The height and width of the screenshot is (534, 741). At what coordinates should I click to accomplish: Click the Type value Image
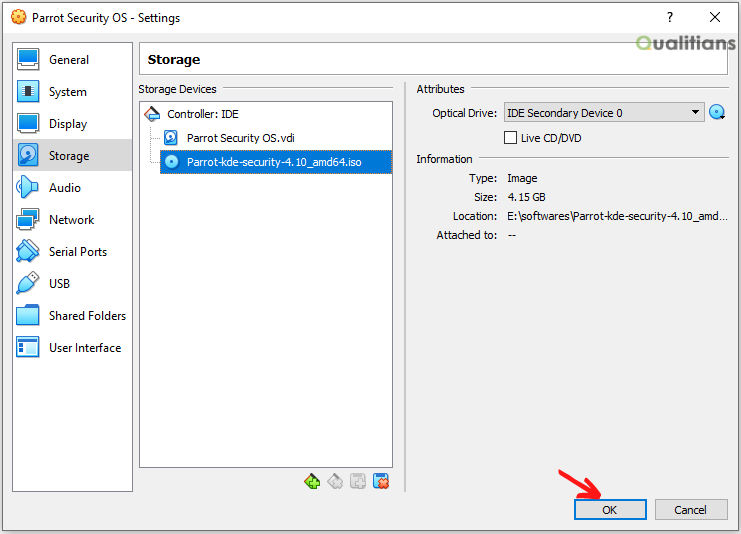(522, 178)
